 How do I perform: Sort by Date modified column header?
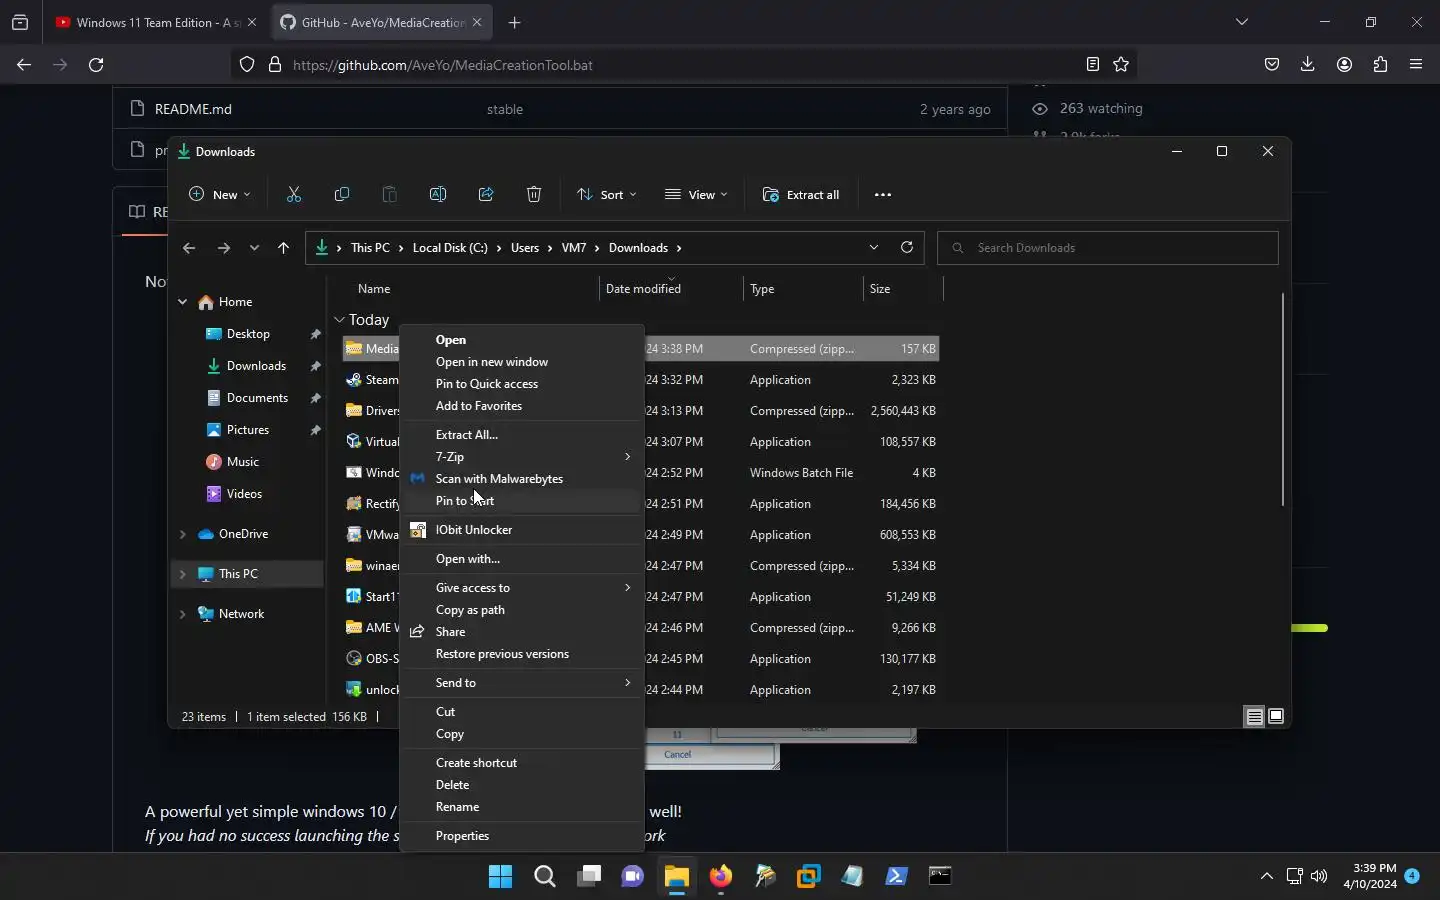pyautogui.click(x=671, y=289)
